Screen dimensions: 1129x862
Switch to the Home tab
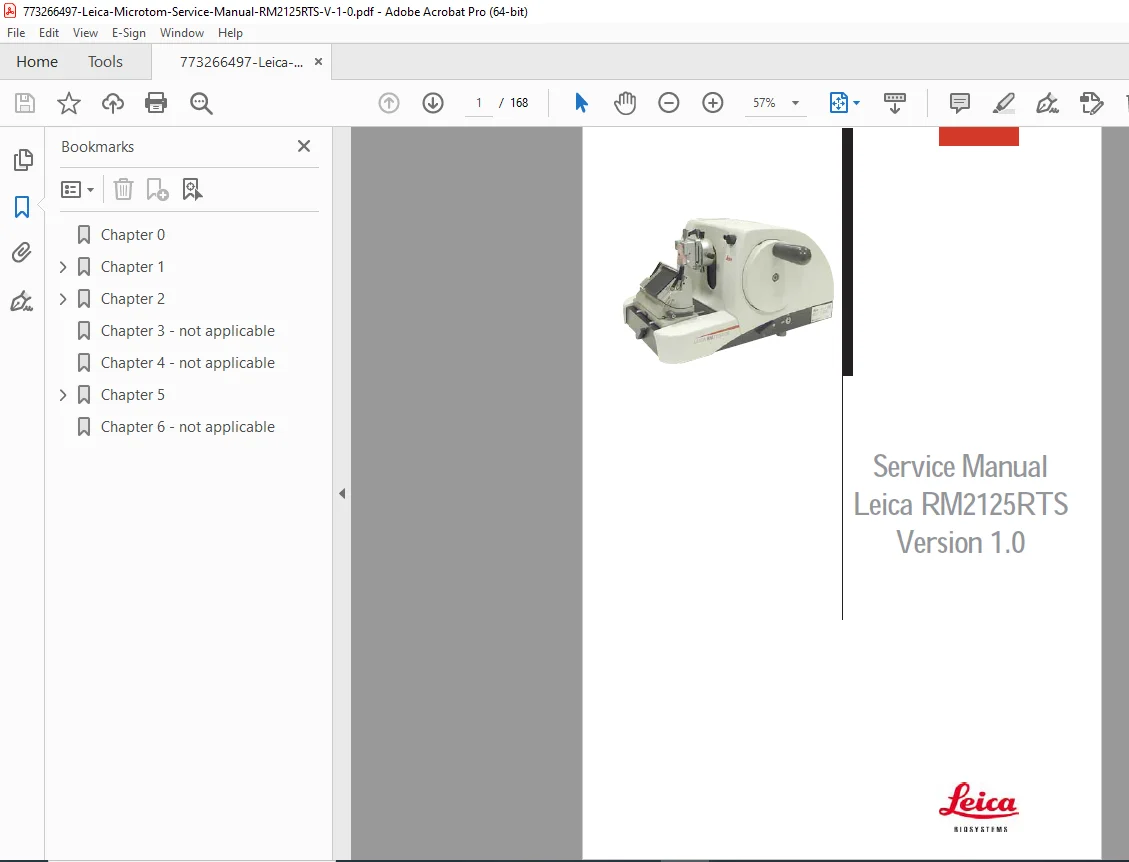tap(37, 62)
